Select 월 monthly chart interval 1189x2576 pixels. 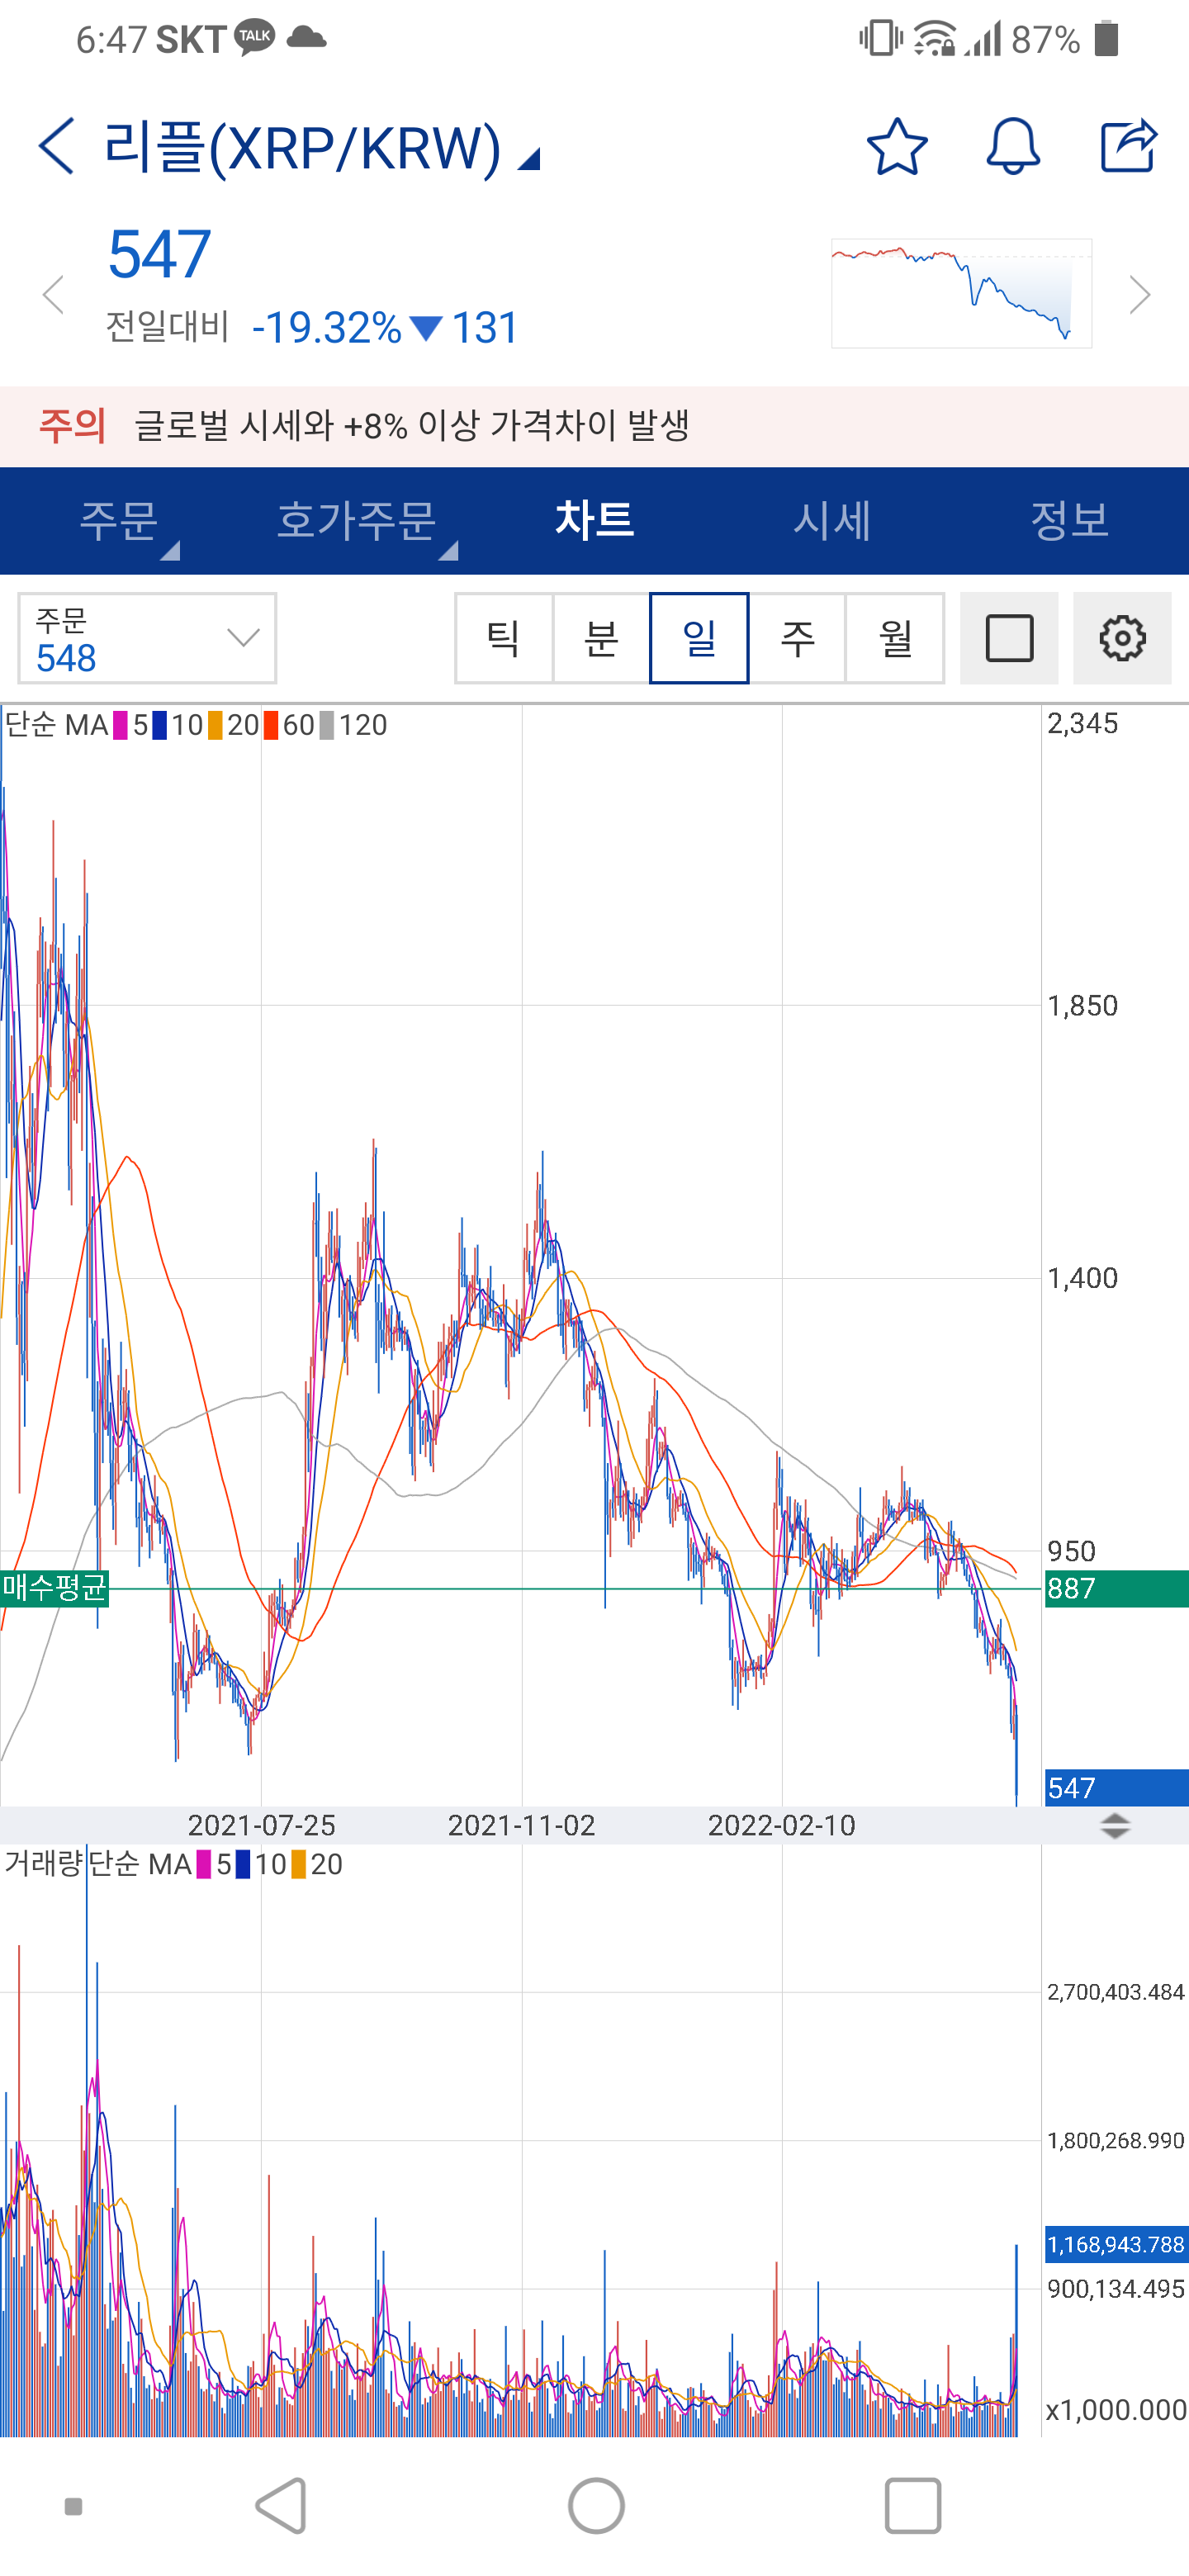(x=895, y=638)
